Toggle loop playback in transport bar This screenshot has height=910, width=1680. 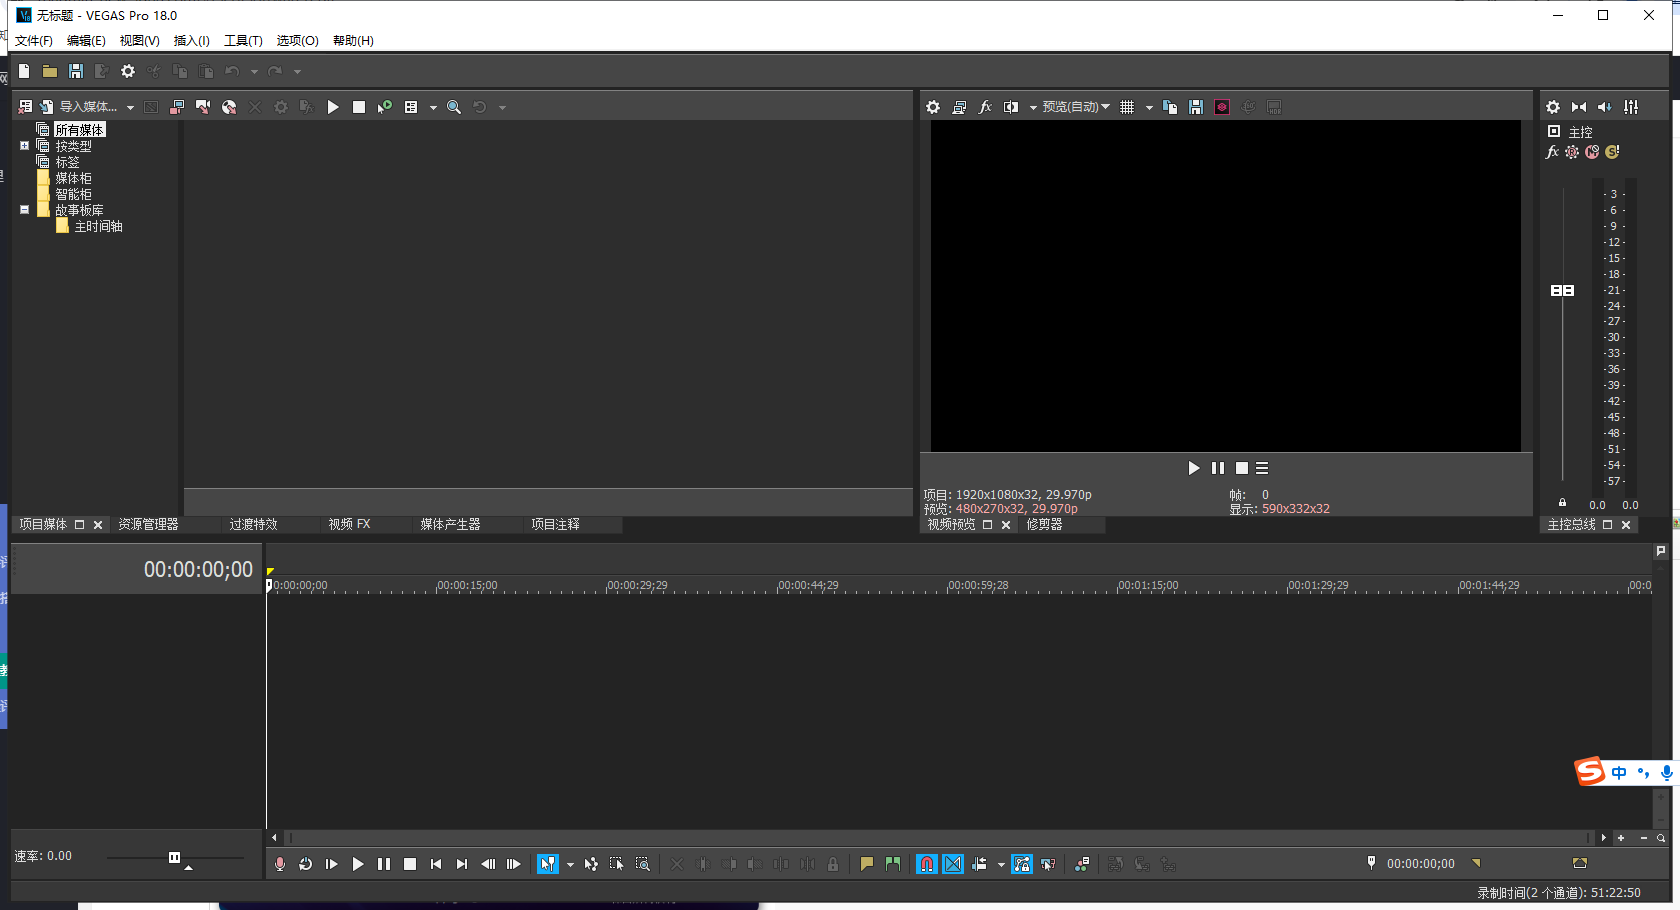pyautogui.click(x=306, y=864)
